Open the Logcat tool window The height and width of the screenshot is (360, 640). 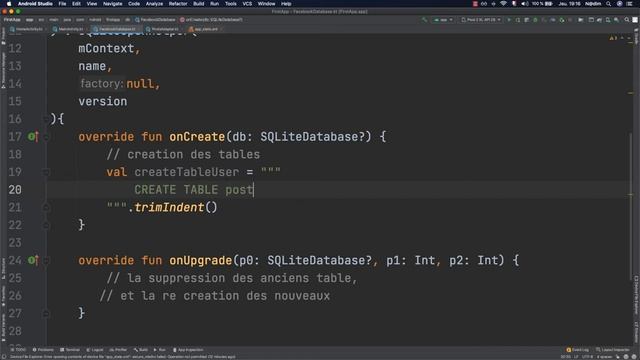pyautogui.click(x=95, y=350)
